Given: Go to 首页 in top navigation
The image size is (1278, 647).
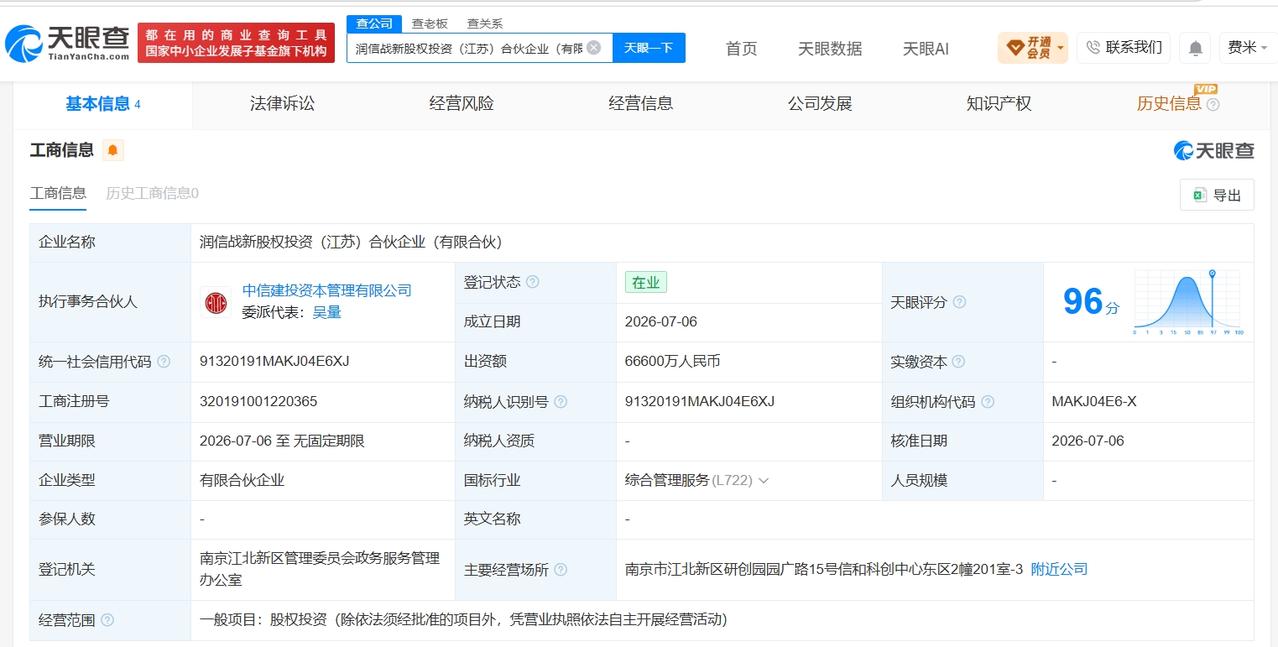Looking at the screenshot, I should point(741,48).
